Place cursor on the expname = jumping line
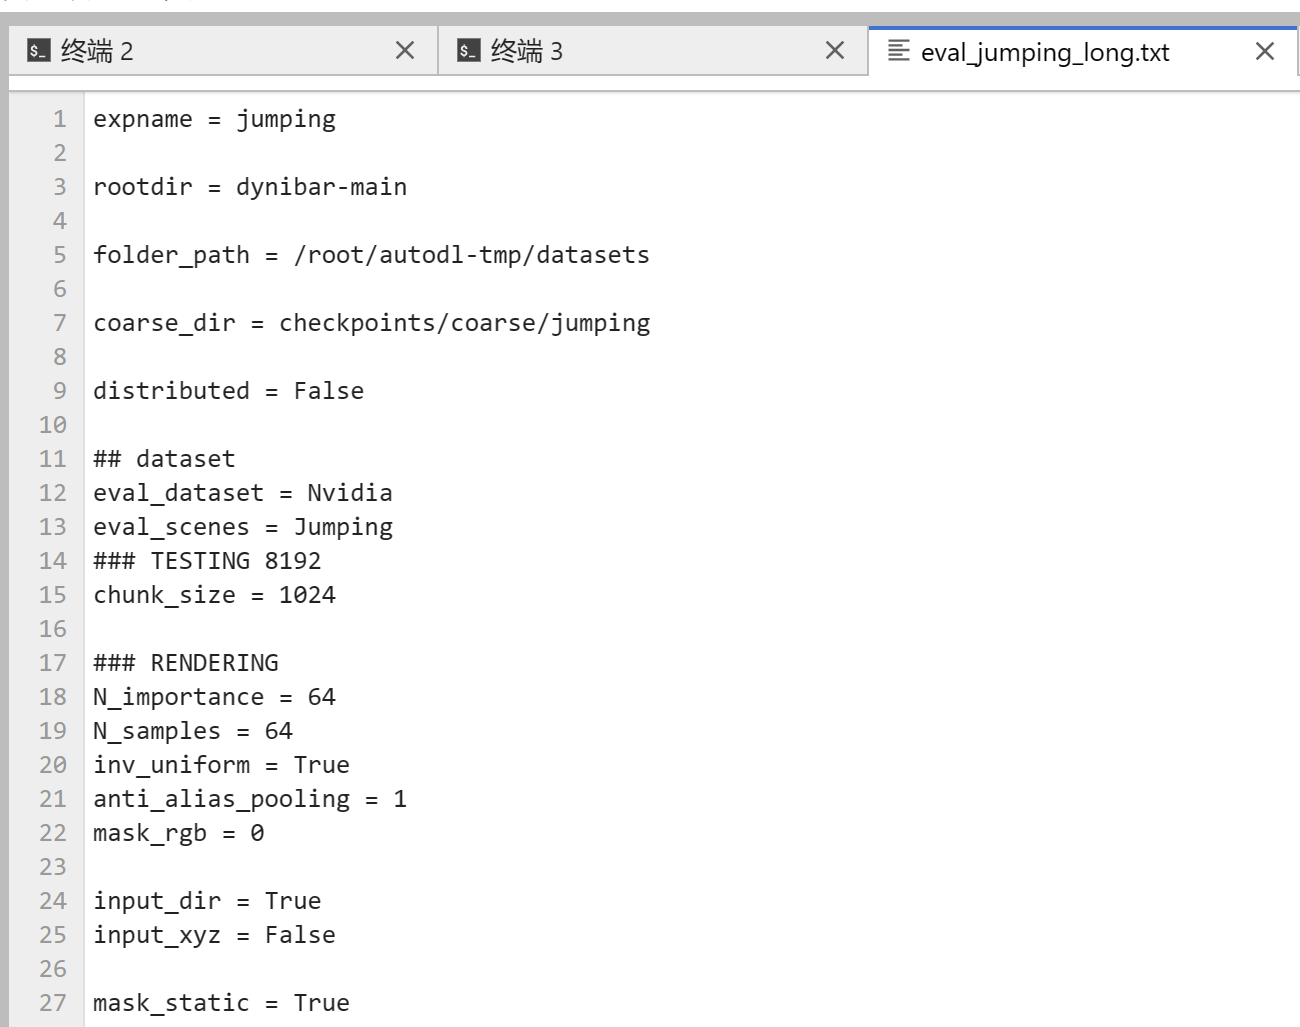The image size is (1300, 1027). coord(214,118)
